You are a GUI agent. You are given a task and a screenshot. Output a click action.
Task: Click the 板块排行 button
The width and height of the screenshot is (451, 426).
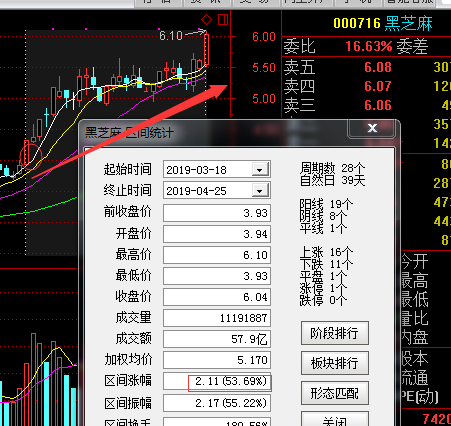[335, 363]
